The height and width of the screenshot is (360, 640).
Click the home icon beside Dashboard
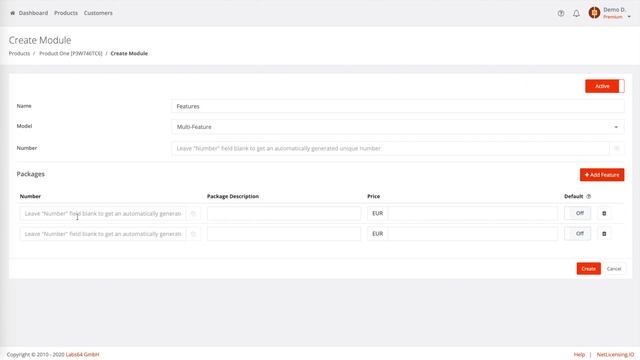click(12, 13)
